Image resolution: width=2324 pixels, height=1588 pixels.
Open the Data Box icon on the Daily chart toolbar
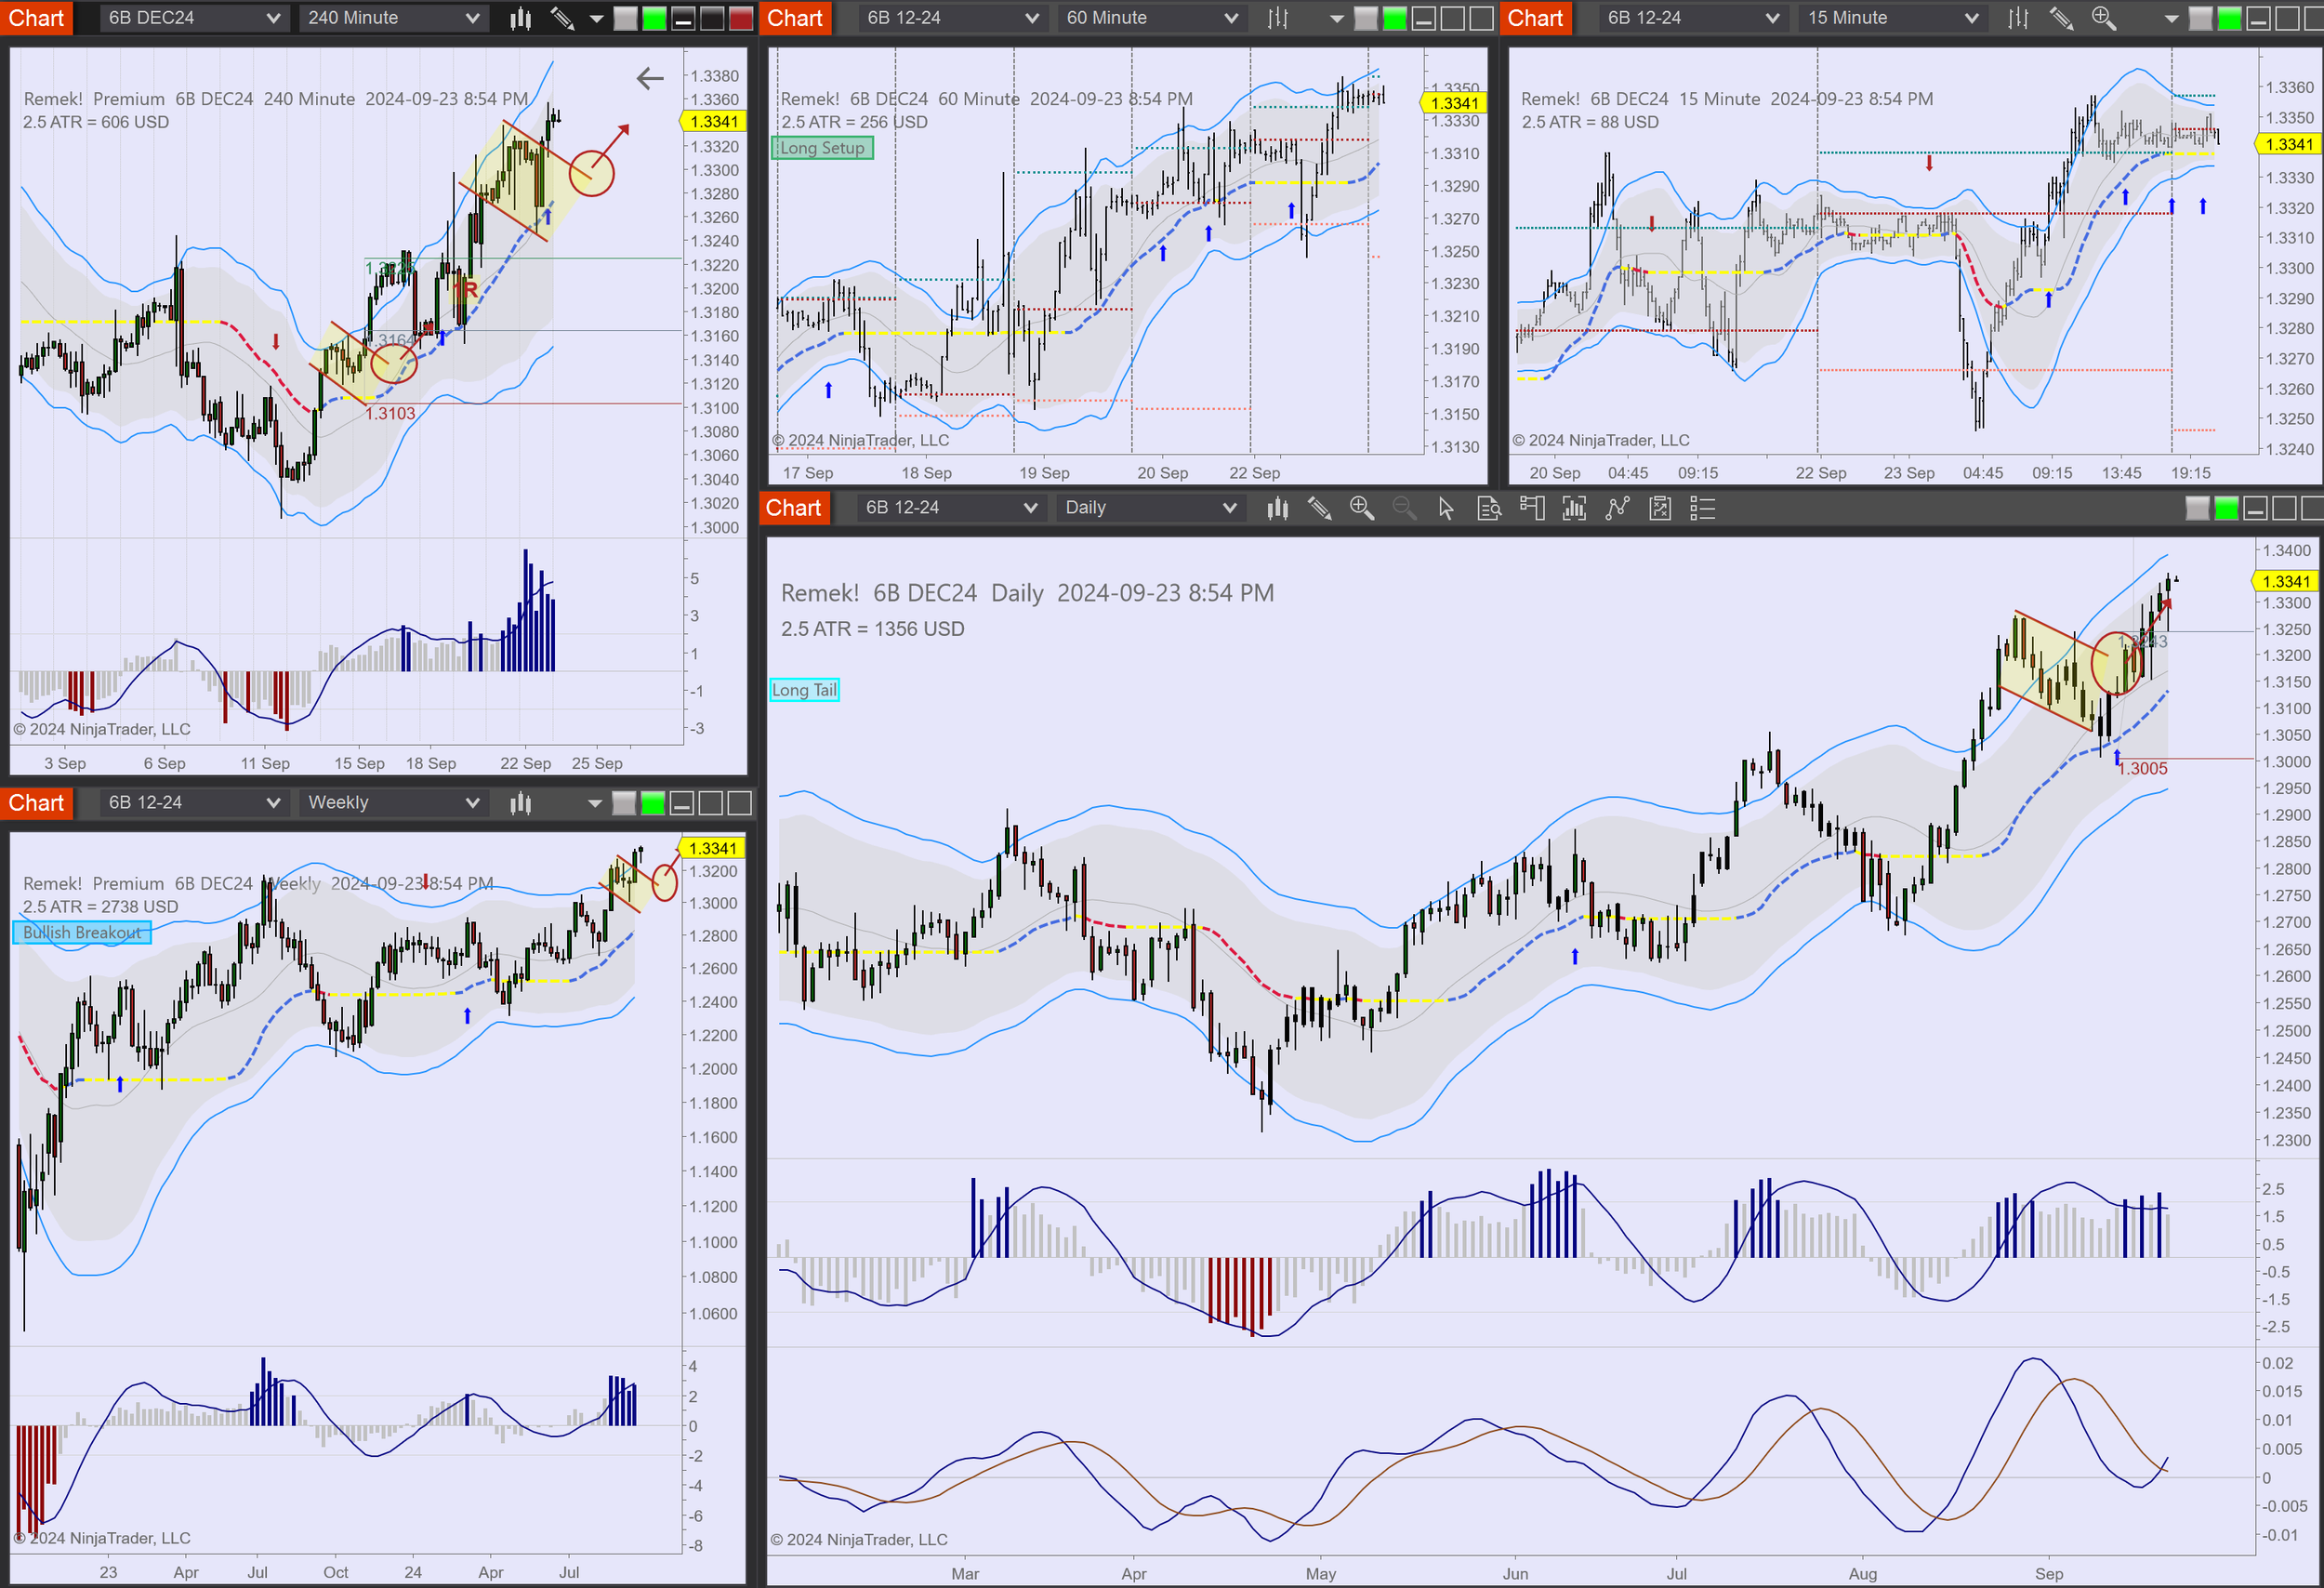(1489, 509)
